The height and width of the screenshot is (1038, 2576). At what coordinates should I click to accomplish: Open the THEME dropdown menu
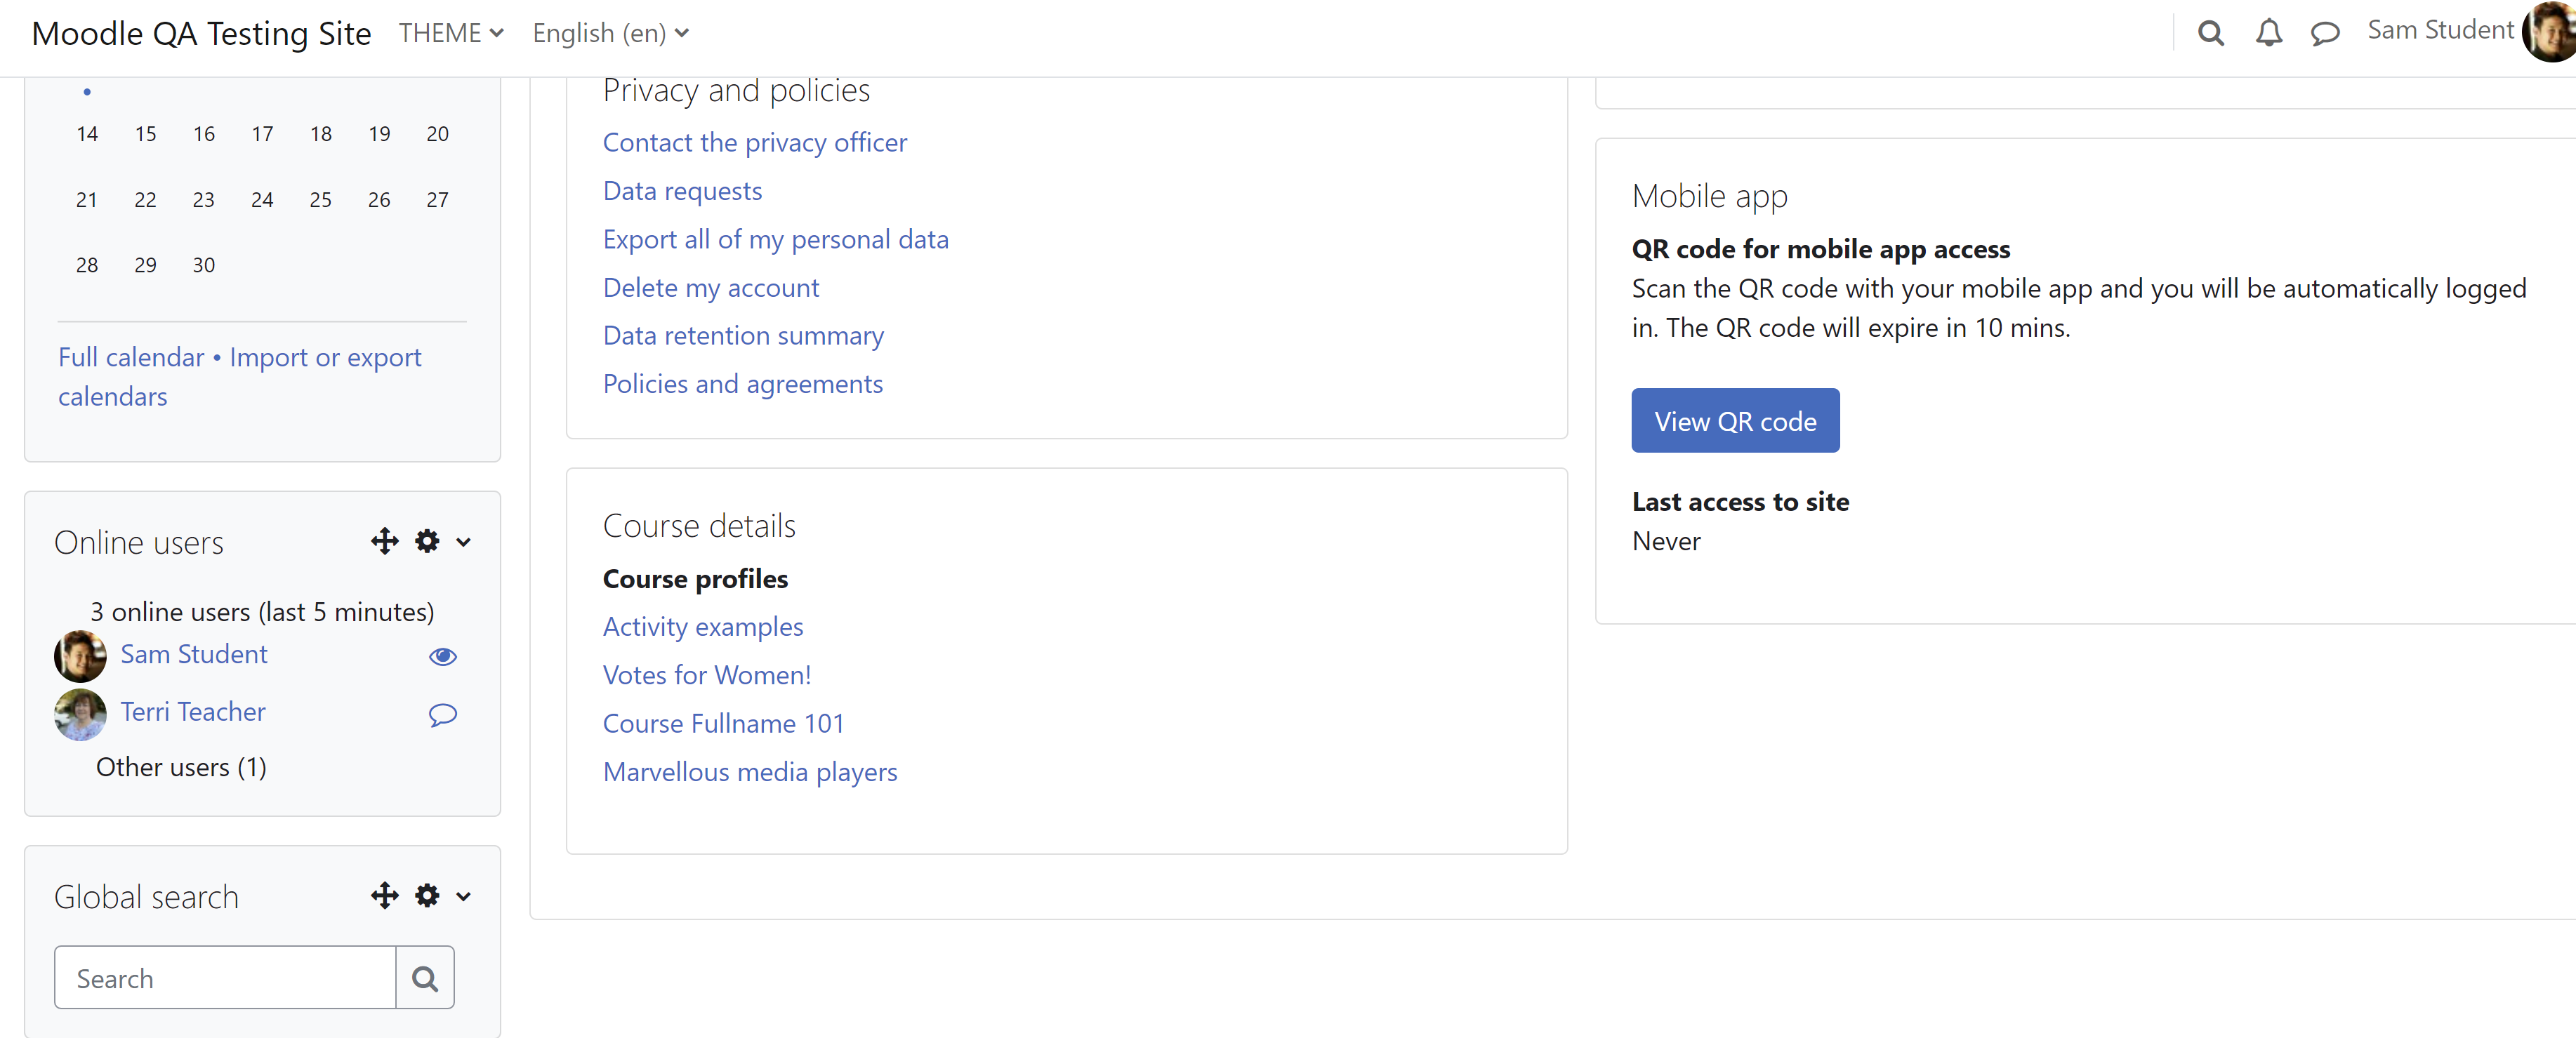pyautogui.click(x=451, y=33)
